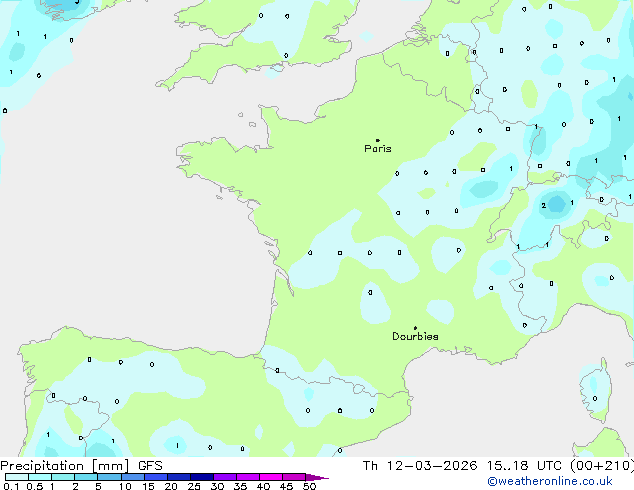634x490 pixels.
Task: Click the '15..18 UTC' time range text
Action: (x=524, y=466)
